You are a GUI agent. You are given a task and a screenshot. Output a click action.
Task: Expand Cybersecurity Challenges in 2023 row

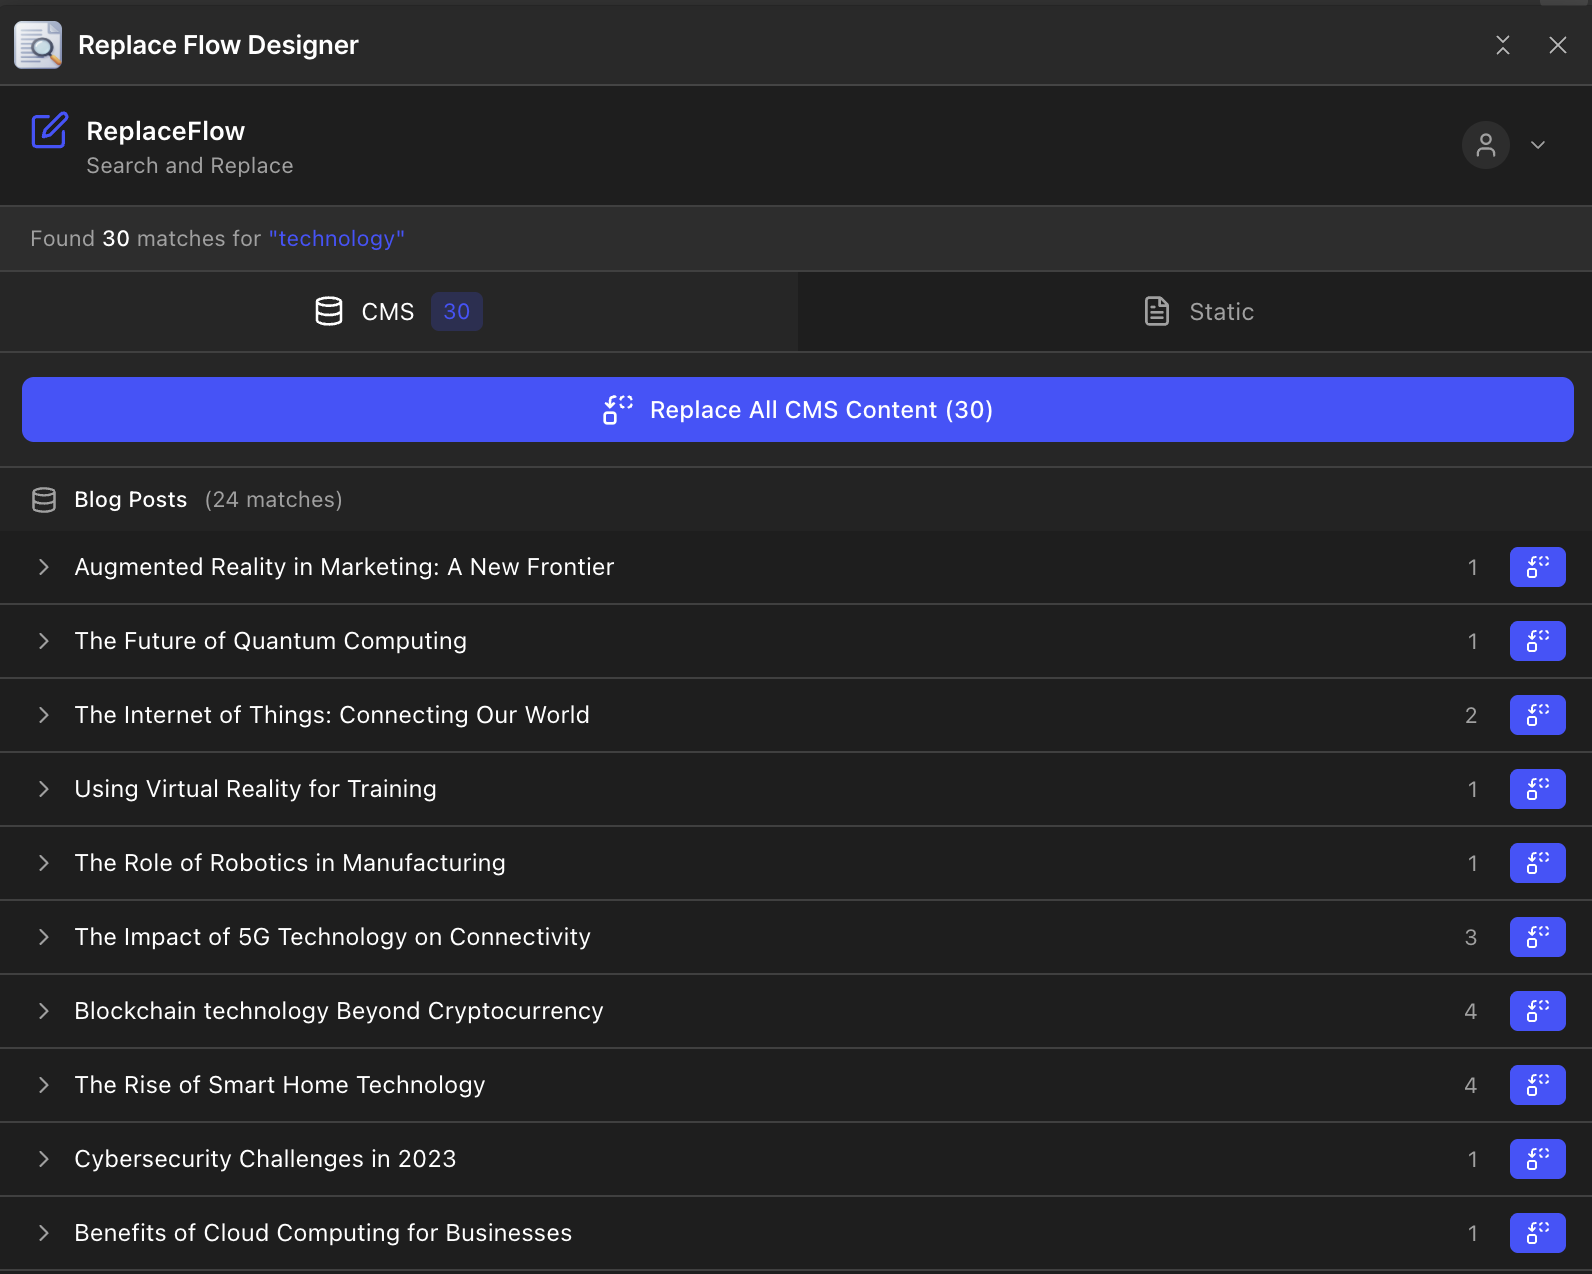[43, 1159]
